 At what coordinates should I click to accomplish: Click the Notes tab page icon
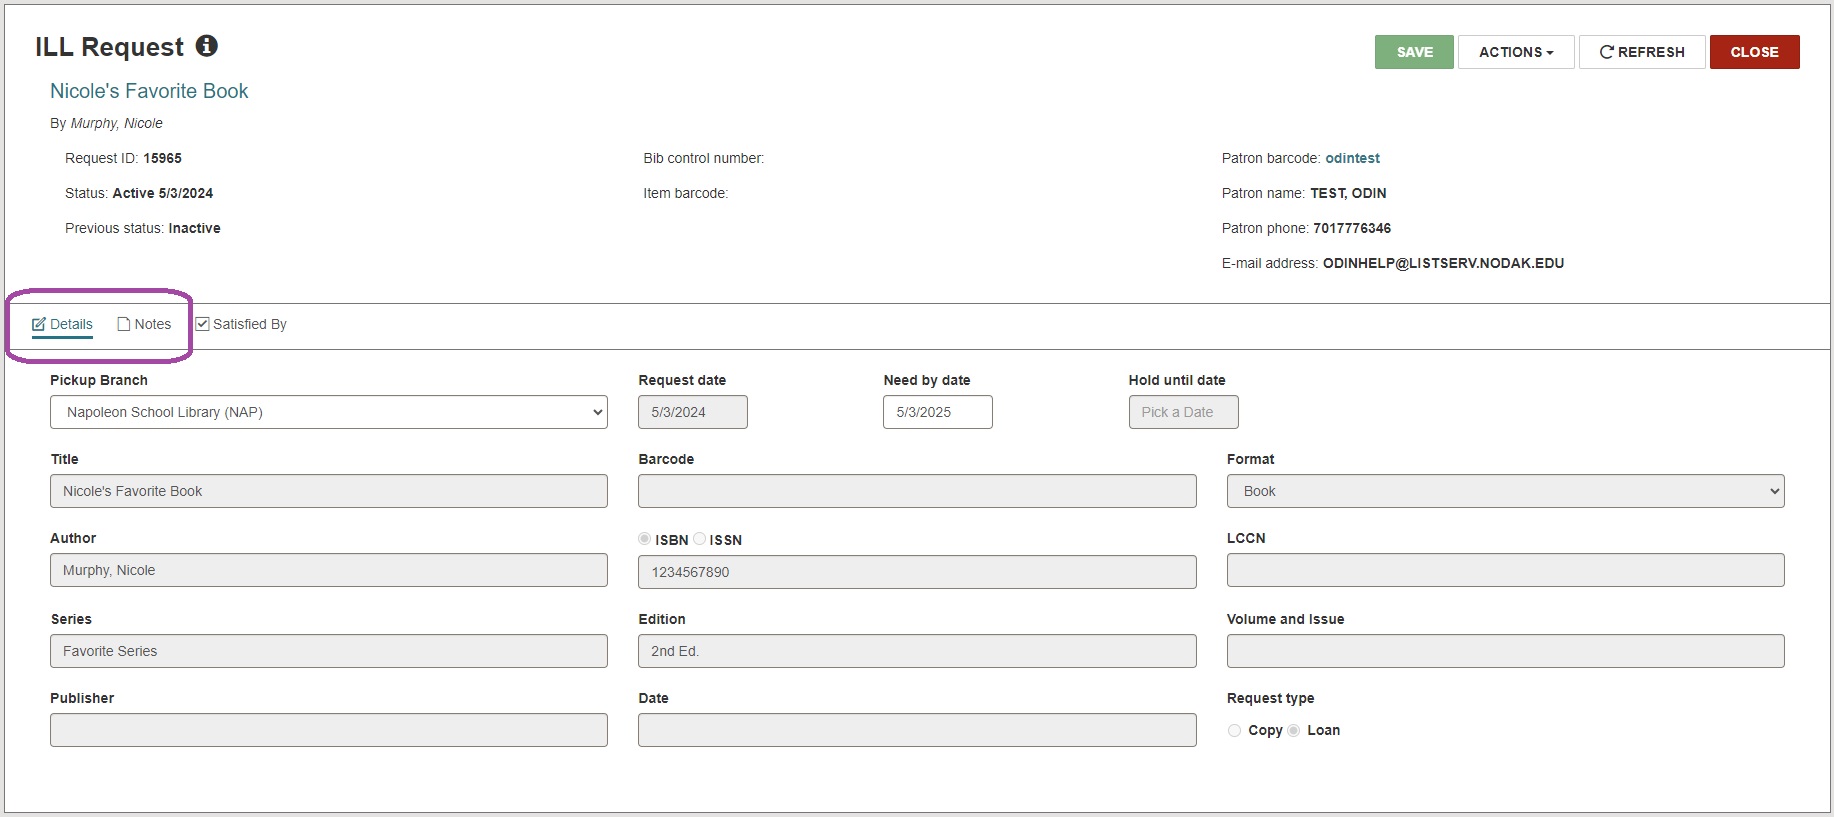click(124, 324)
